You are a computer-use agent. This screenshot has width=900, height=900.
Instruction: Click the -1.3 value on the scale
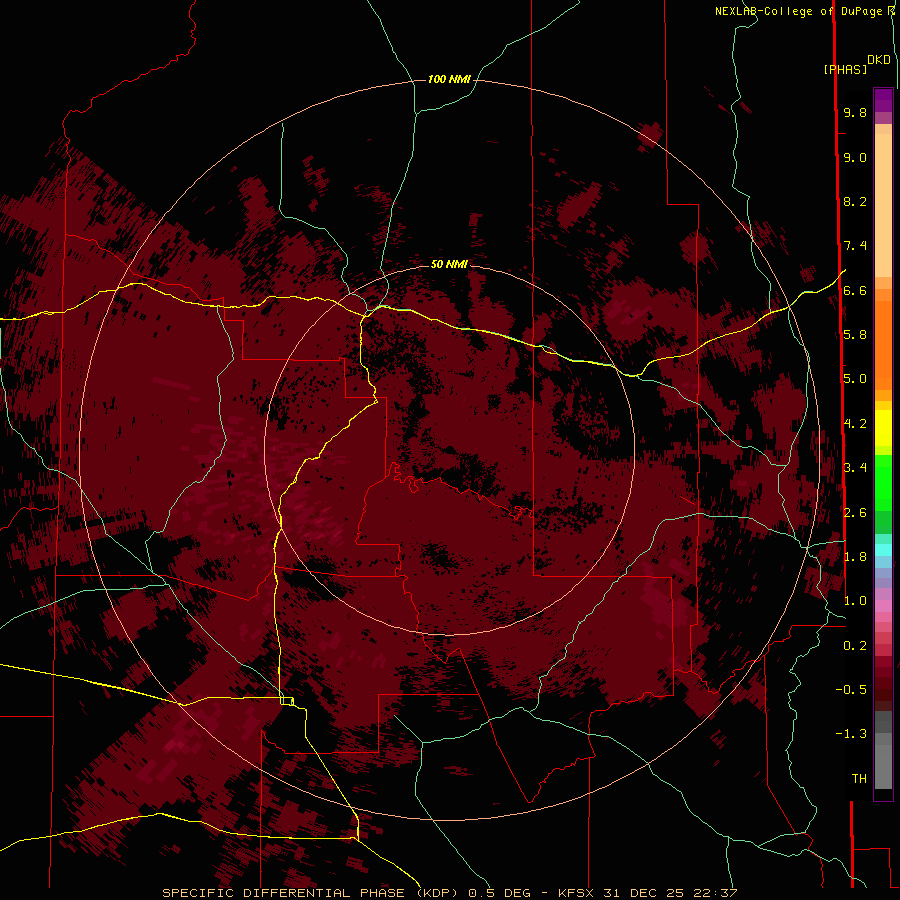pyautogui.click(x=851, y=734)
